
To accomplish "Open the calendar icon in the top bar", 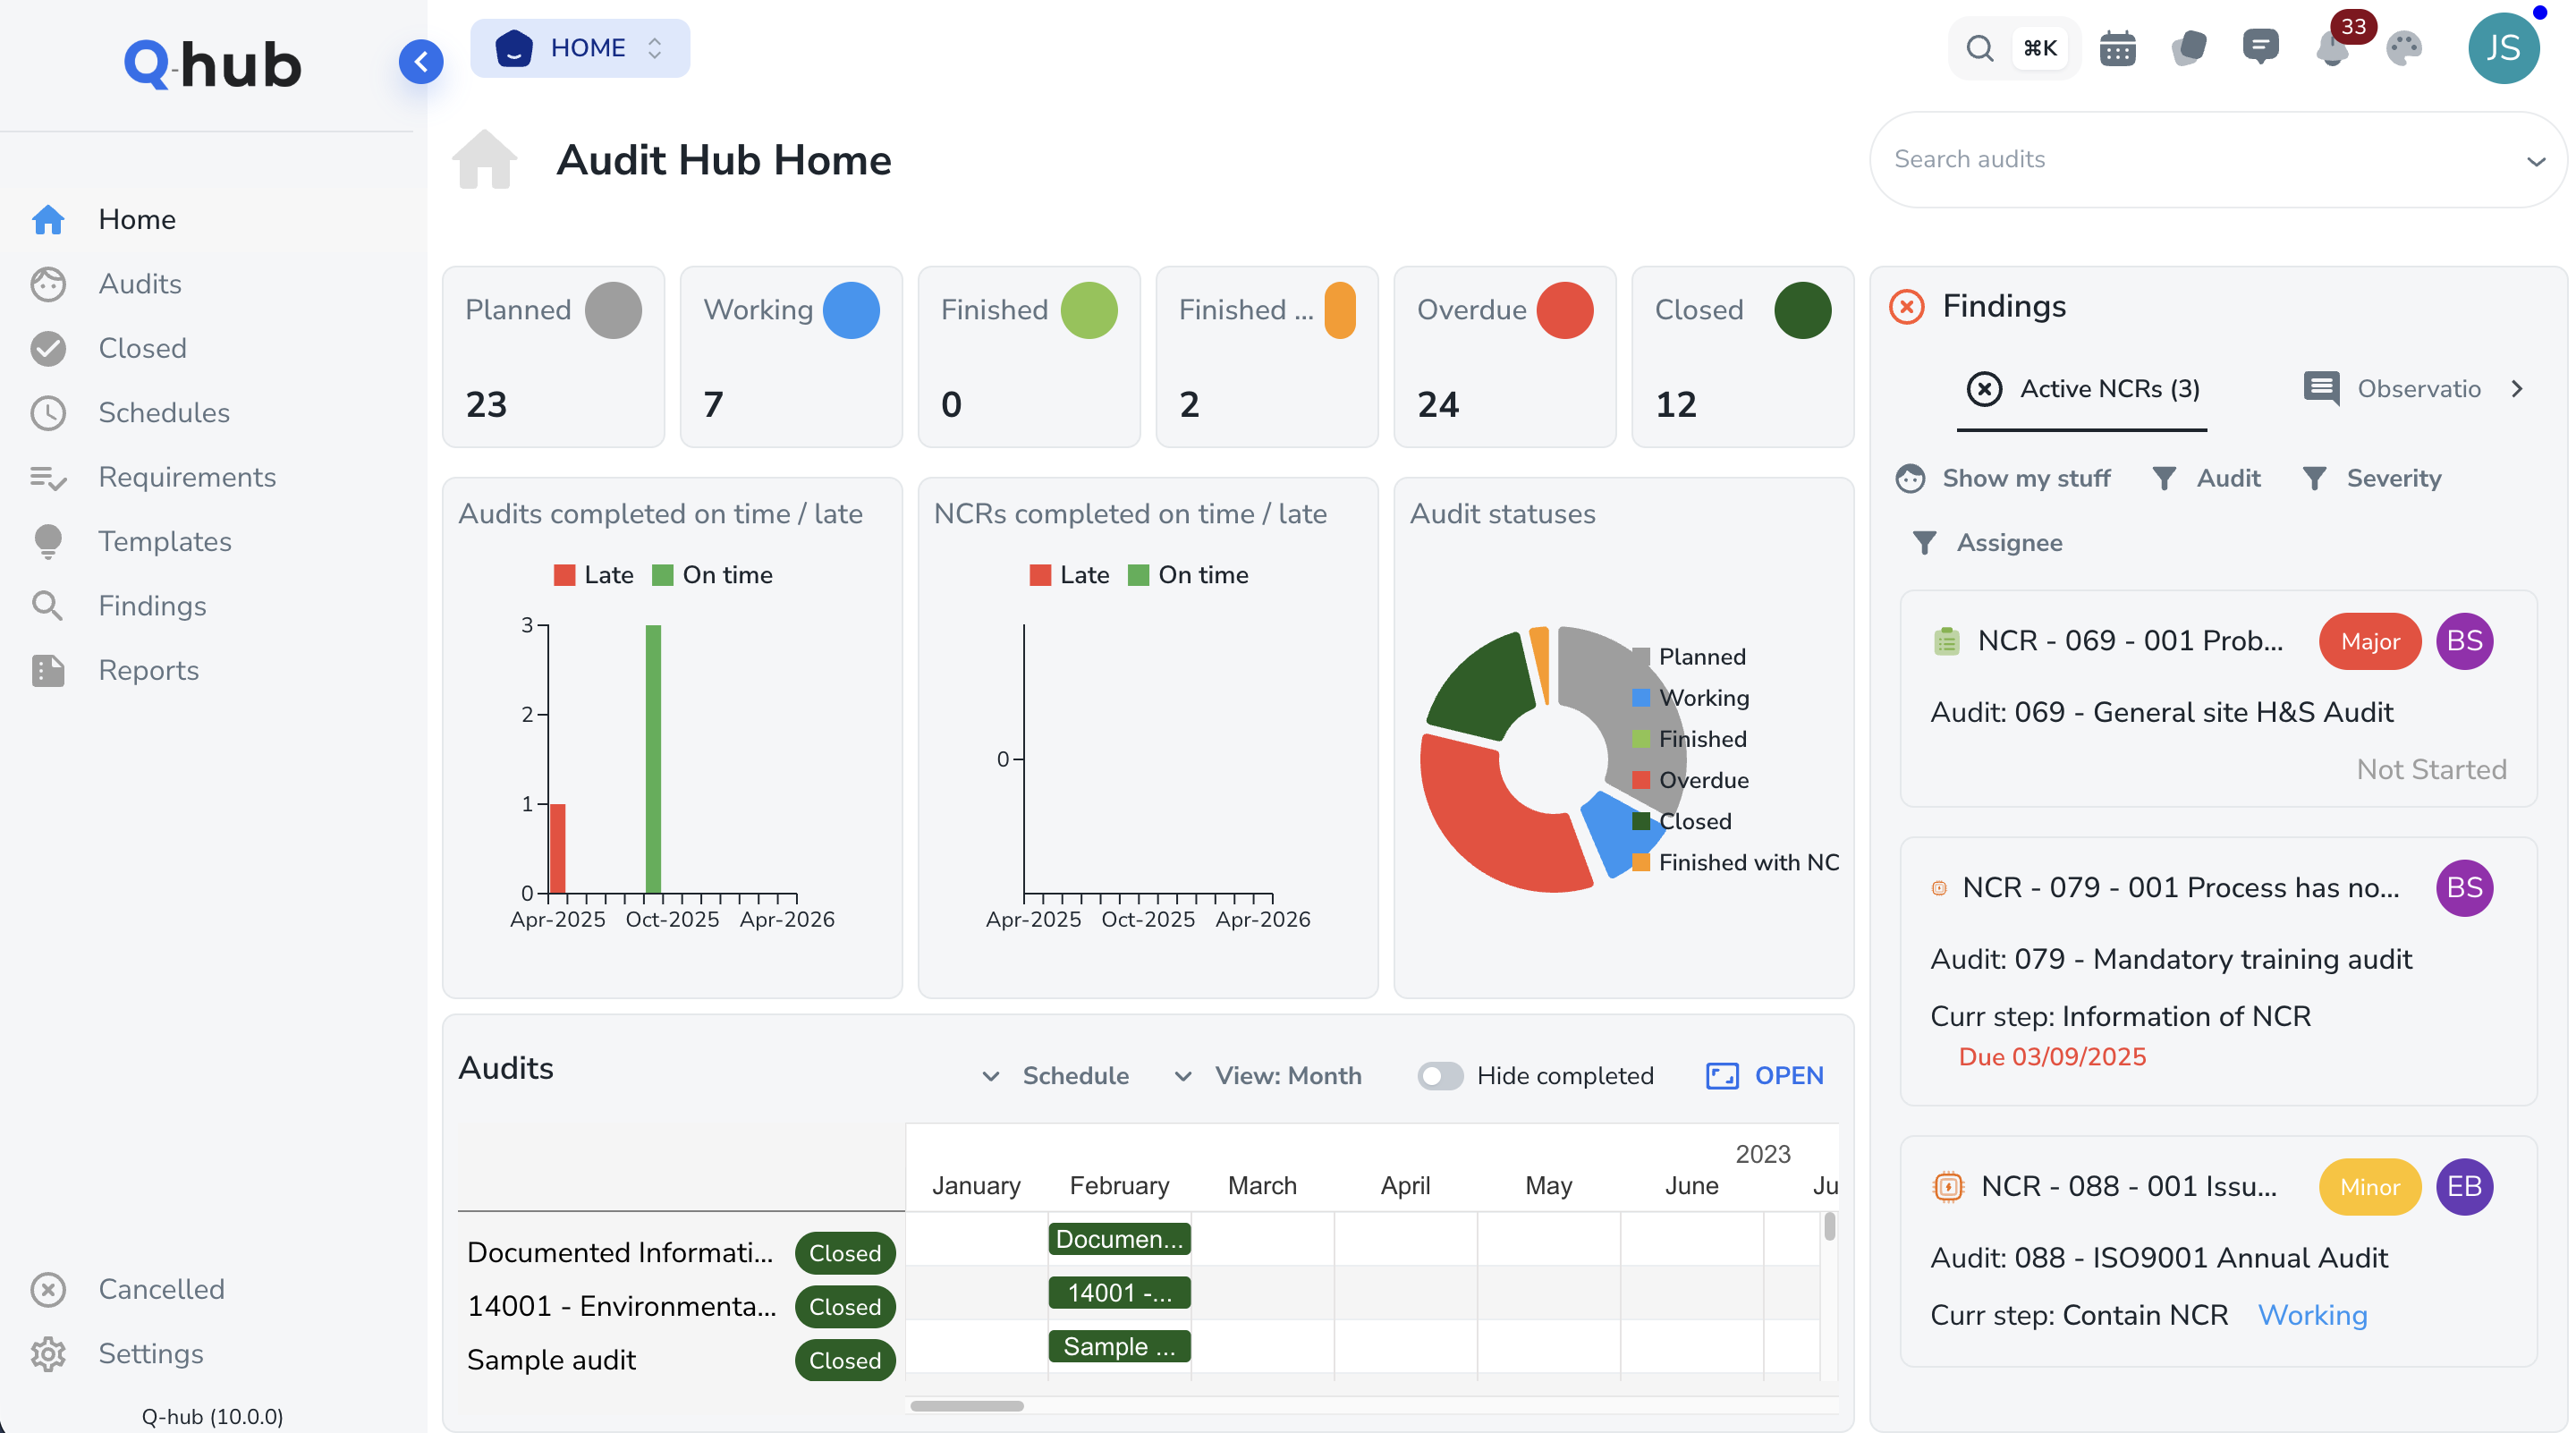I will (2118, 47).
